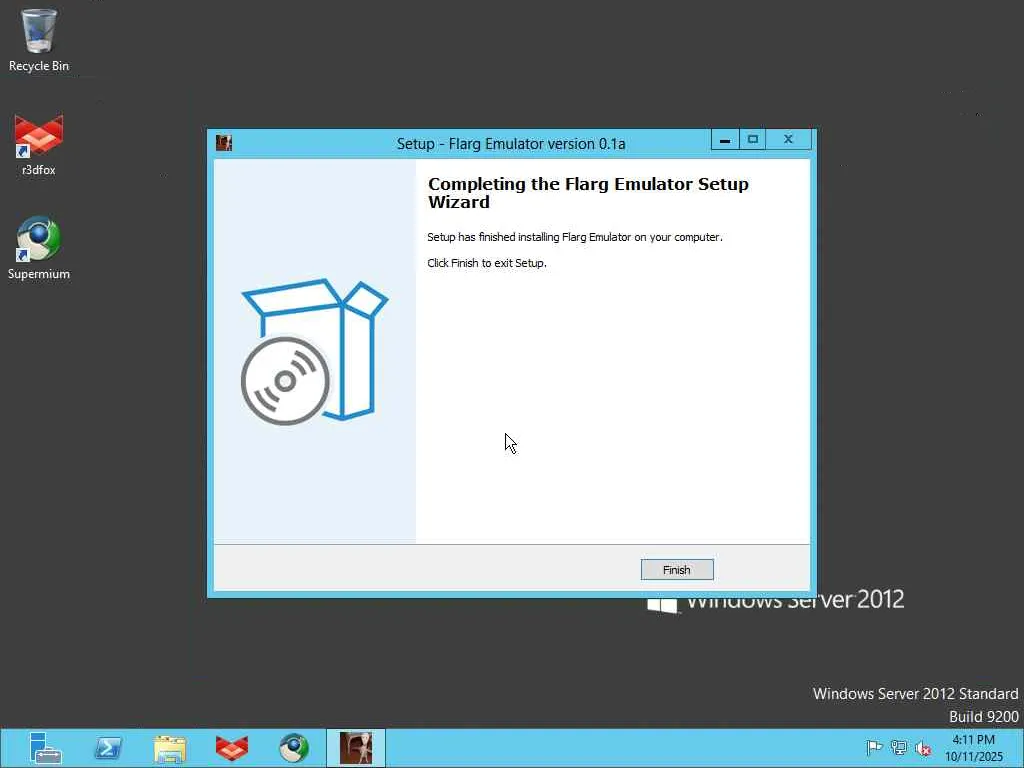
Task: Select the Supermium desktop shortcut
Action: click(x=39, y=248)
